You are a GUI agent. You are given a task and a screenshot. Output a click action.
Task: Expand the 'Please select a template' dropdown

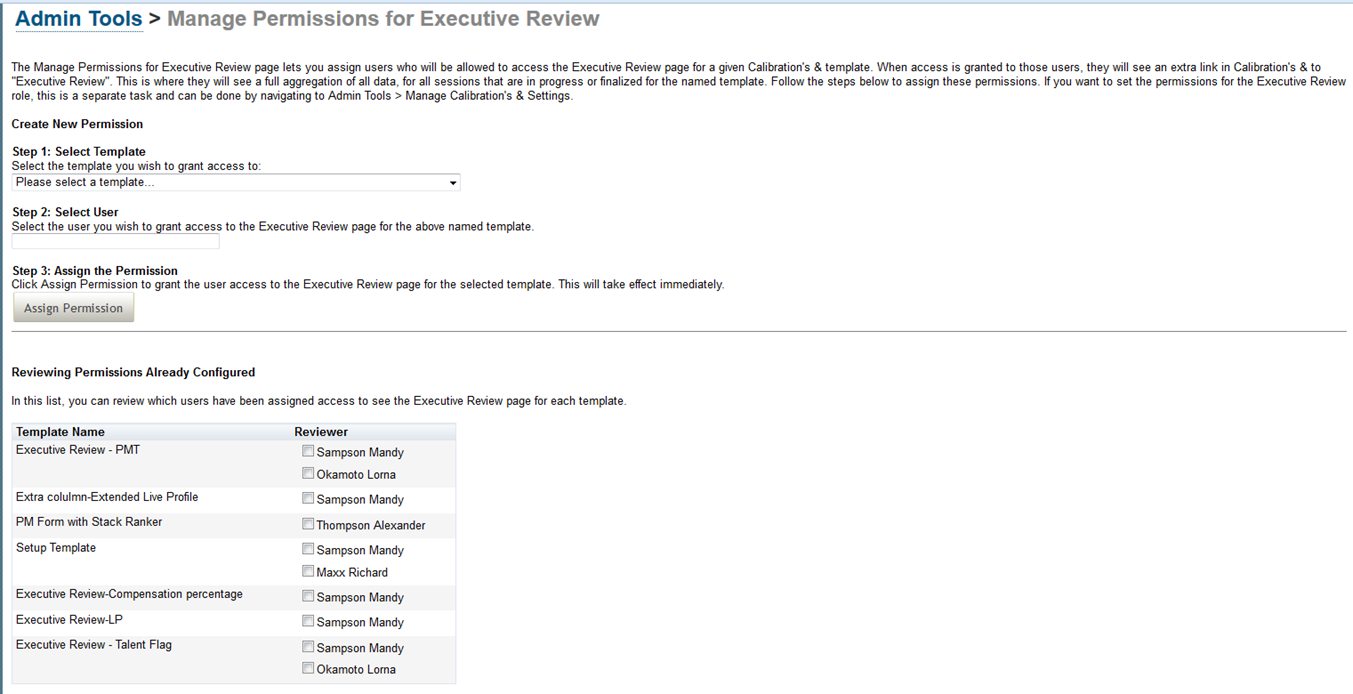[236, 183]
